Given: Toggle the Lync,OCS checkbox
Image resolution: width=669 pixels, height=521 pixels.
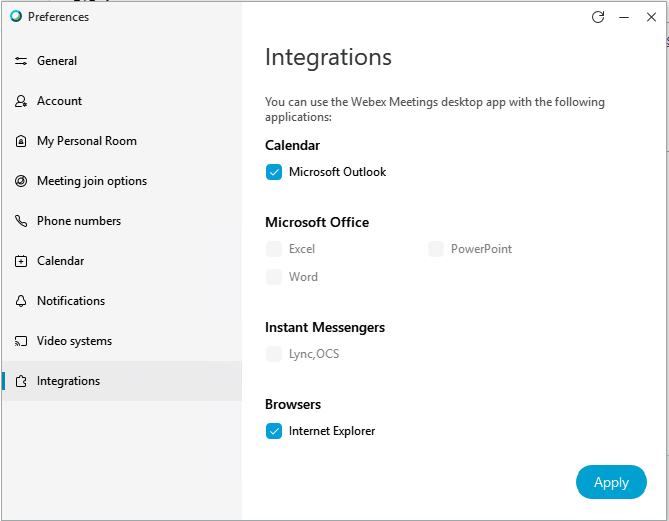Looking at the screenshot, I should coord(274,354).
